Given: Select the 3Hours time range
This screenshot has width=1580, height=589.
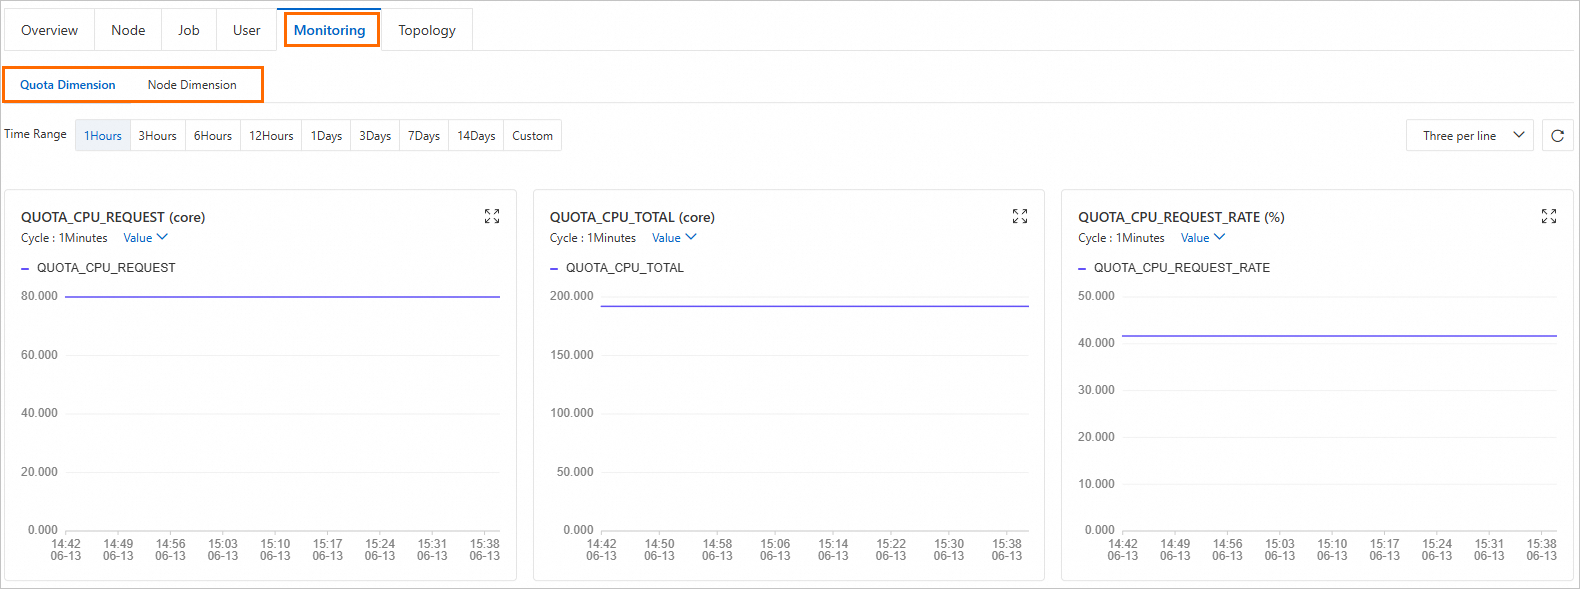Looking at the screenshot, I should [157, 136].
